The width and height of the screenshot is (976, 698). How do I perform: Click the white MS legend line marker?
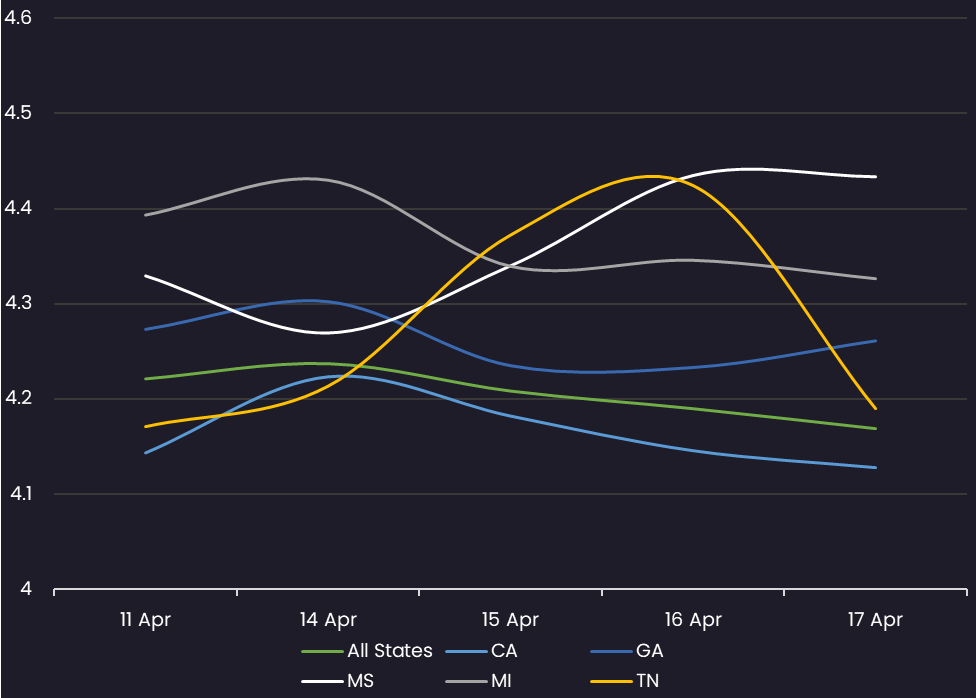pyautogui.click(x=322, y=681)
